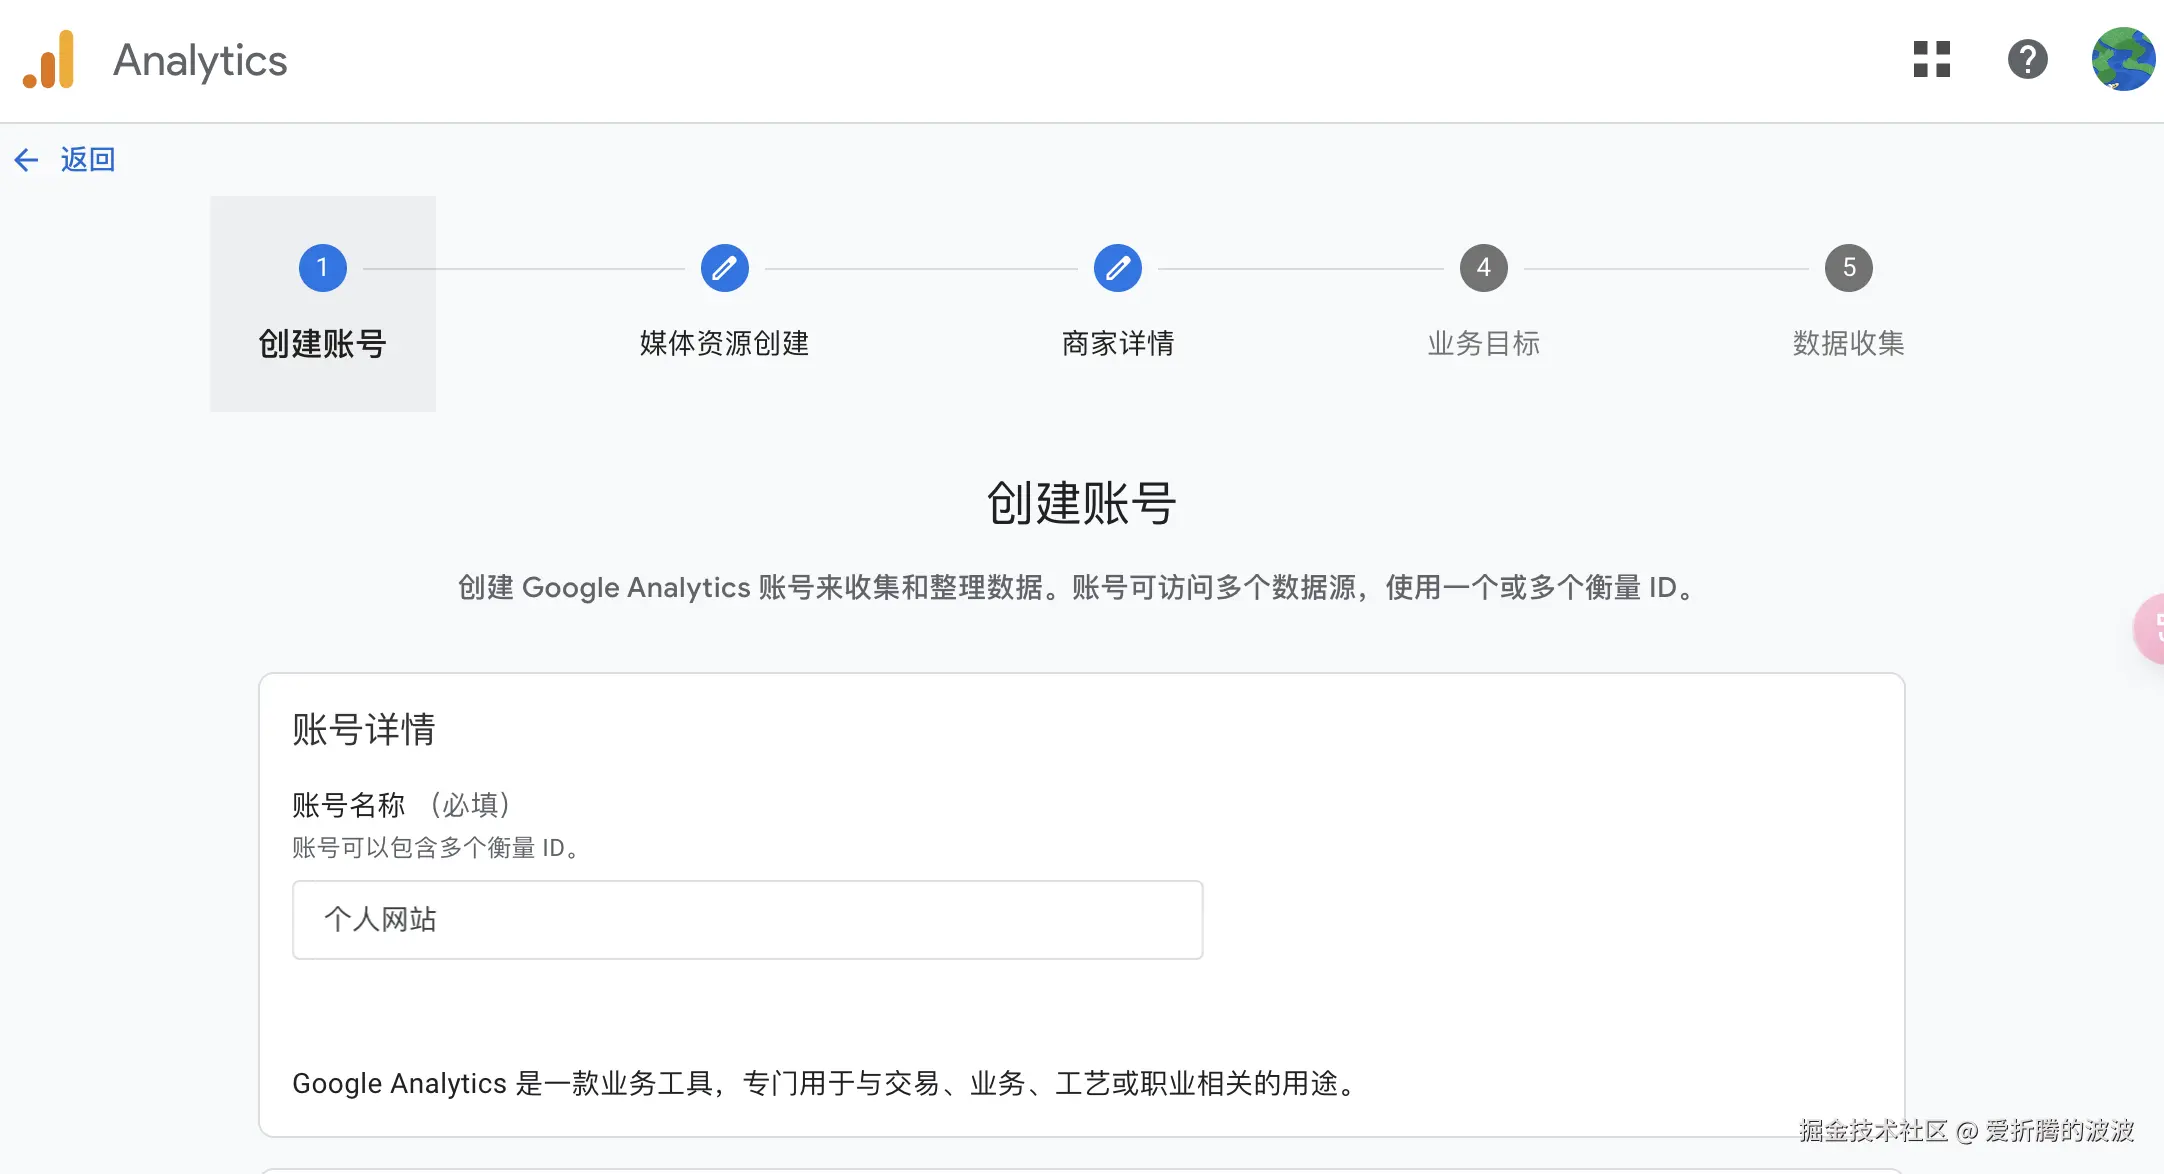Select step 5 circle for 数据收集

tap(1849, 268)
